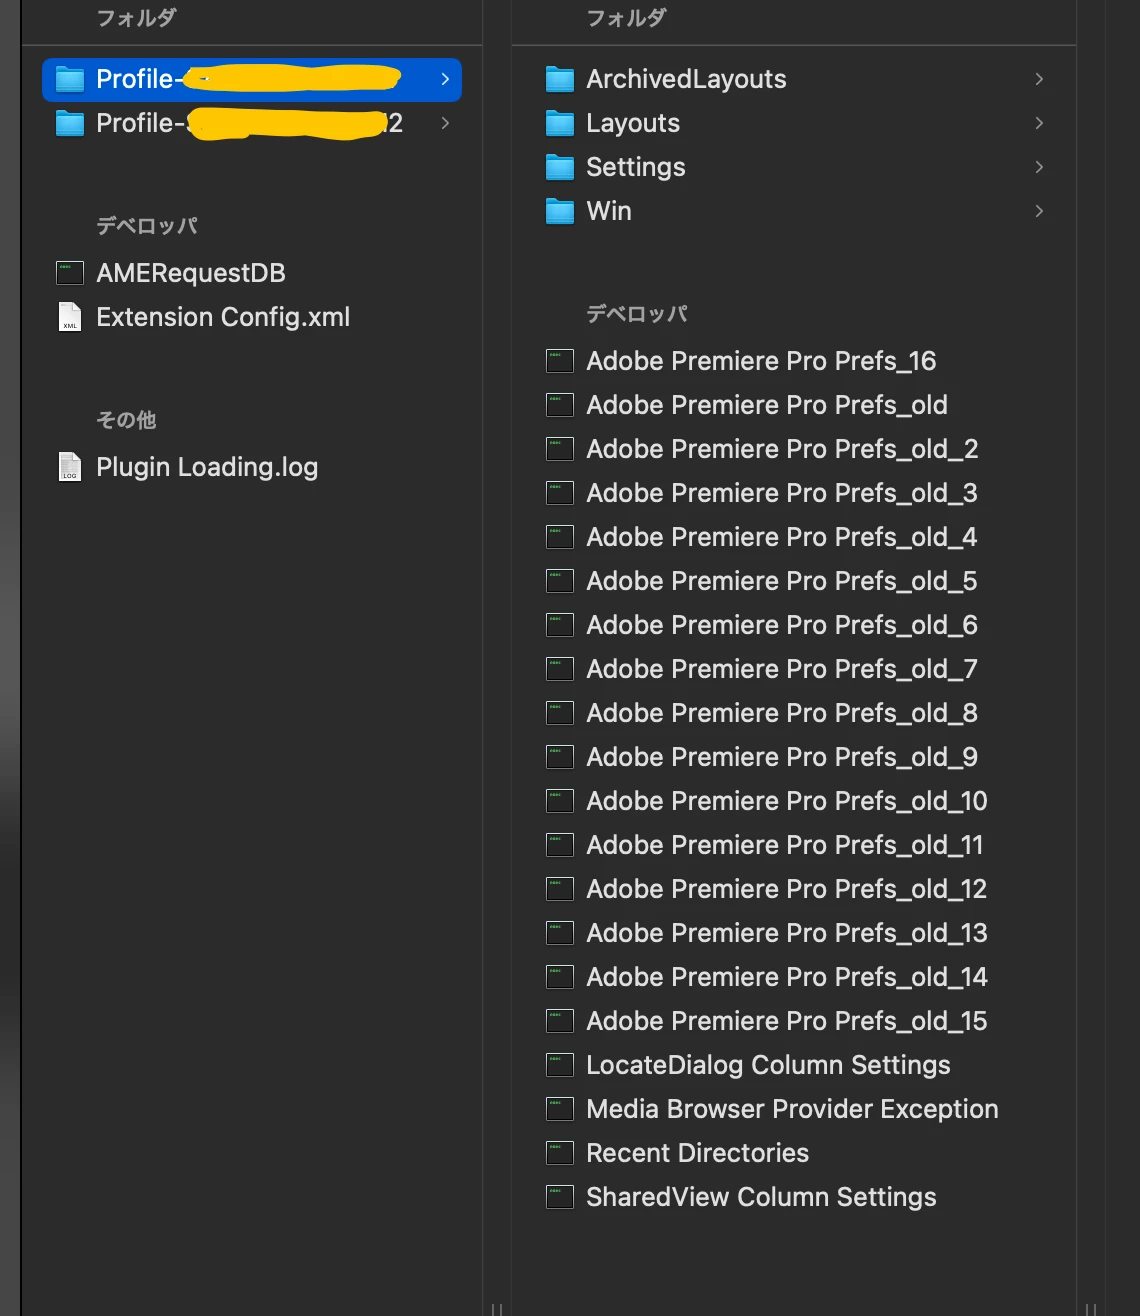Select Adobe Premiere Pro Prefs_16 name
The height and width of the screenshot is (1316, 1140).
[x=761, y=361]
